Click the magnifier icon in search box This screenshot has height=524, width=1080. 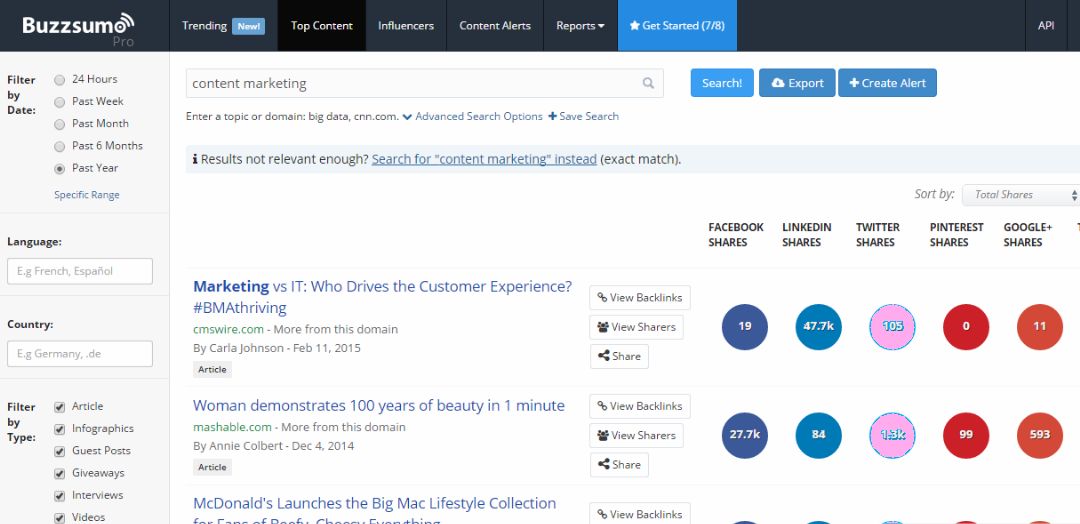[x=648, y=83]
